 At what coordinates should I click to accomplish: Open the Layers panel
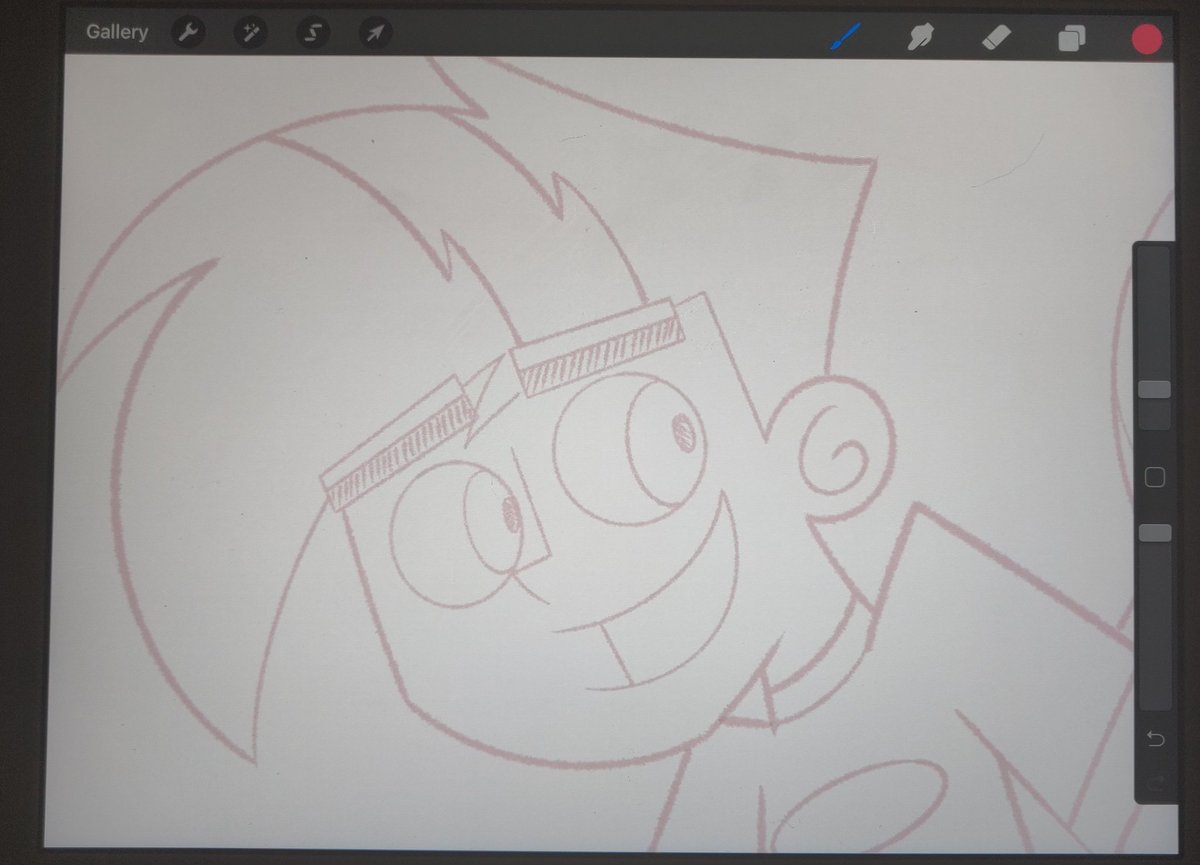coord(1071,39)
